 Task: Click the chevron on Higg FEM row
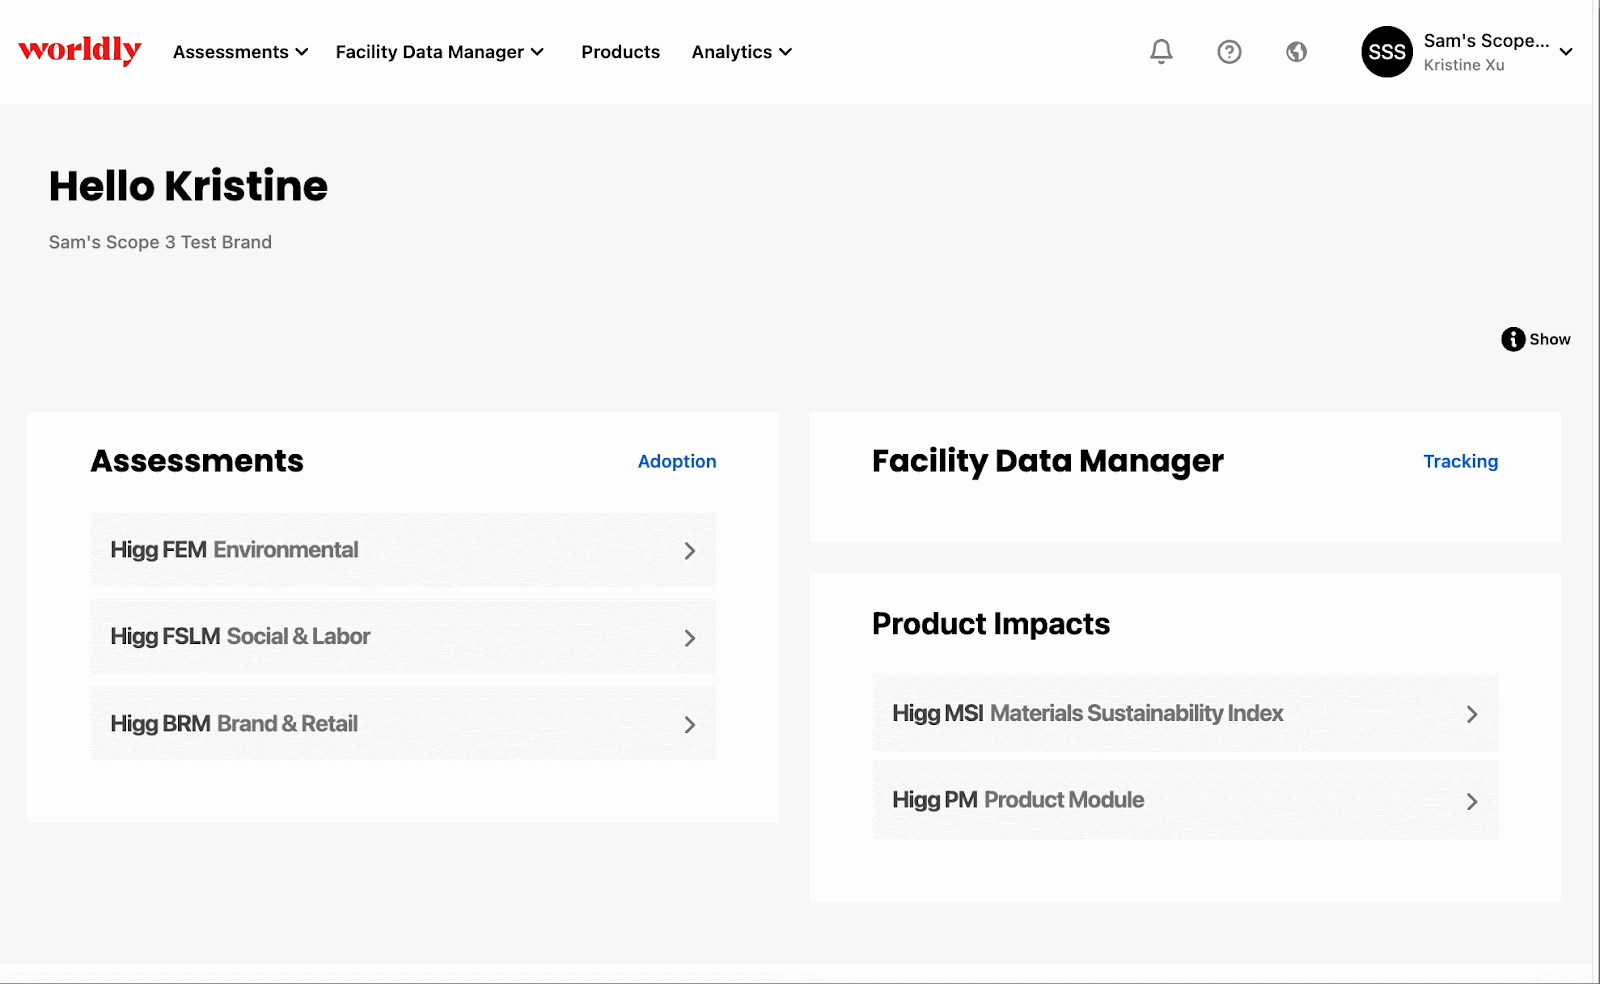pyautogui.click(x=689, y=551)
